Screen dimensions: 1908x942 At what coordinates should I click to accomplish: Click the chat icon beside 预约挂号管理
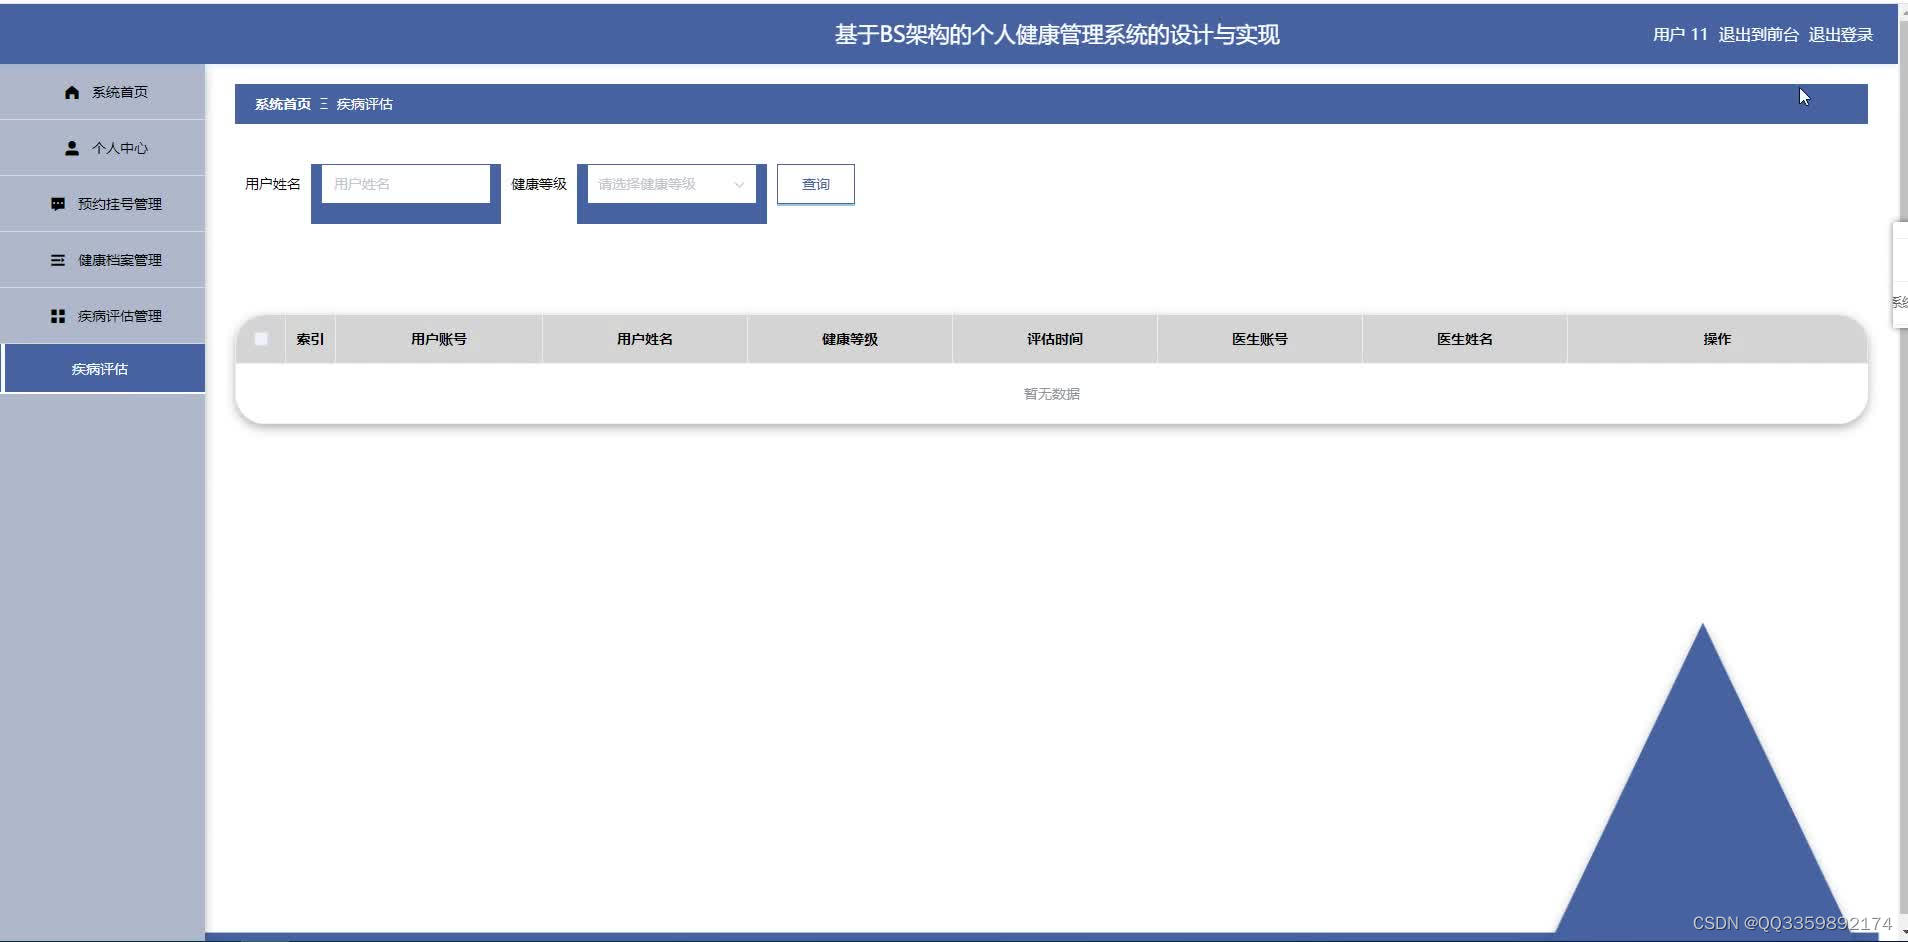click(x=58, y=204)
